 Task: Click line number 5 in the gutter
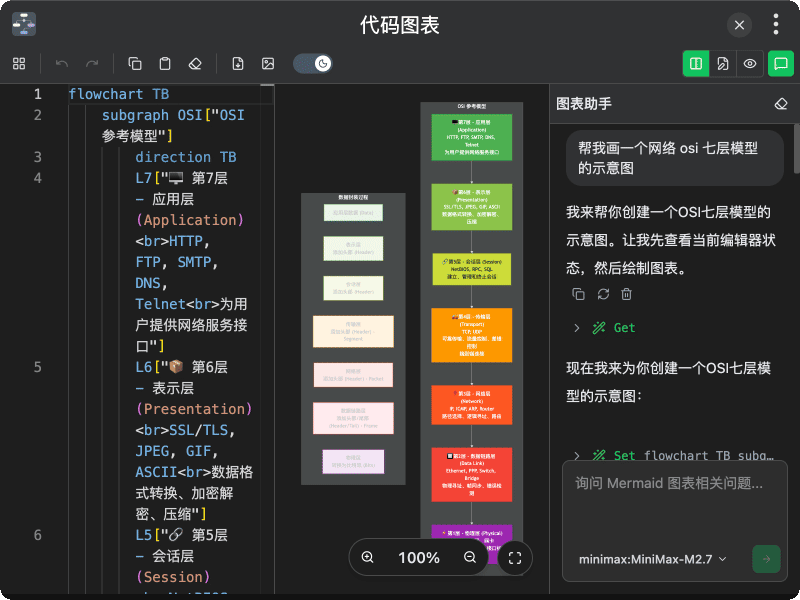[x=37, y=367]
